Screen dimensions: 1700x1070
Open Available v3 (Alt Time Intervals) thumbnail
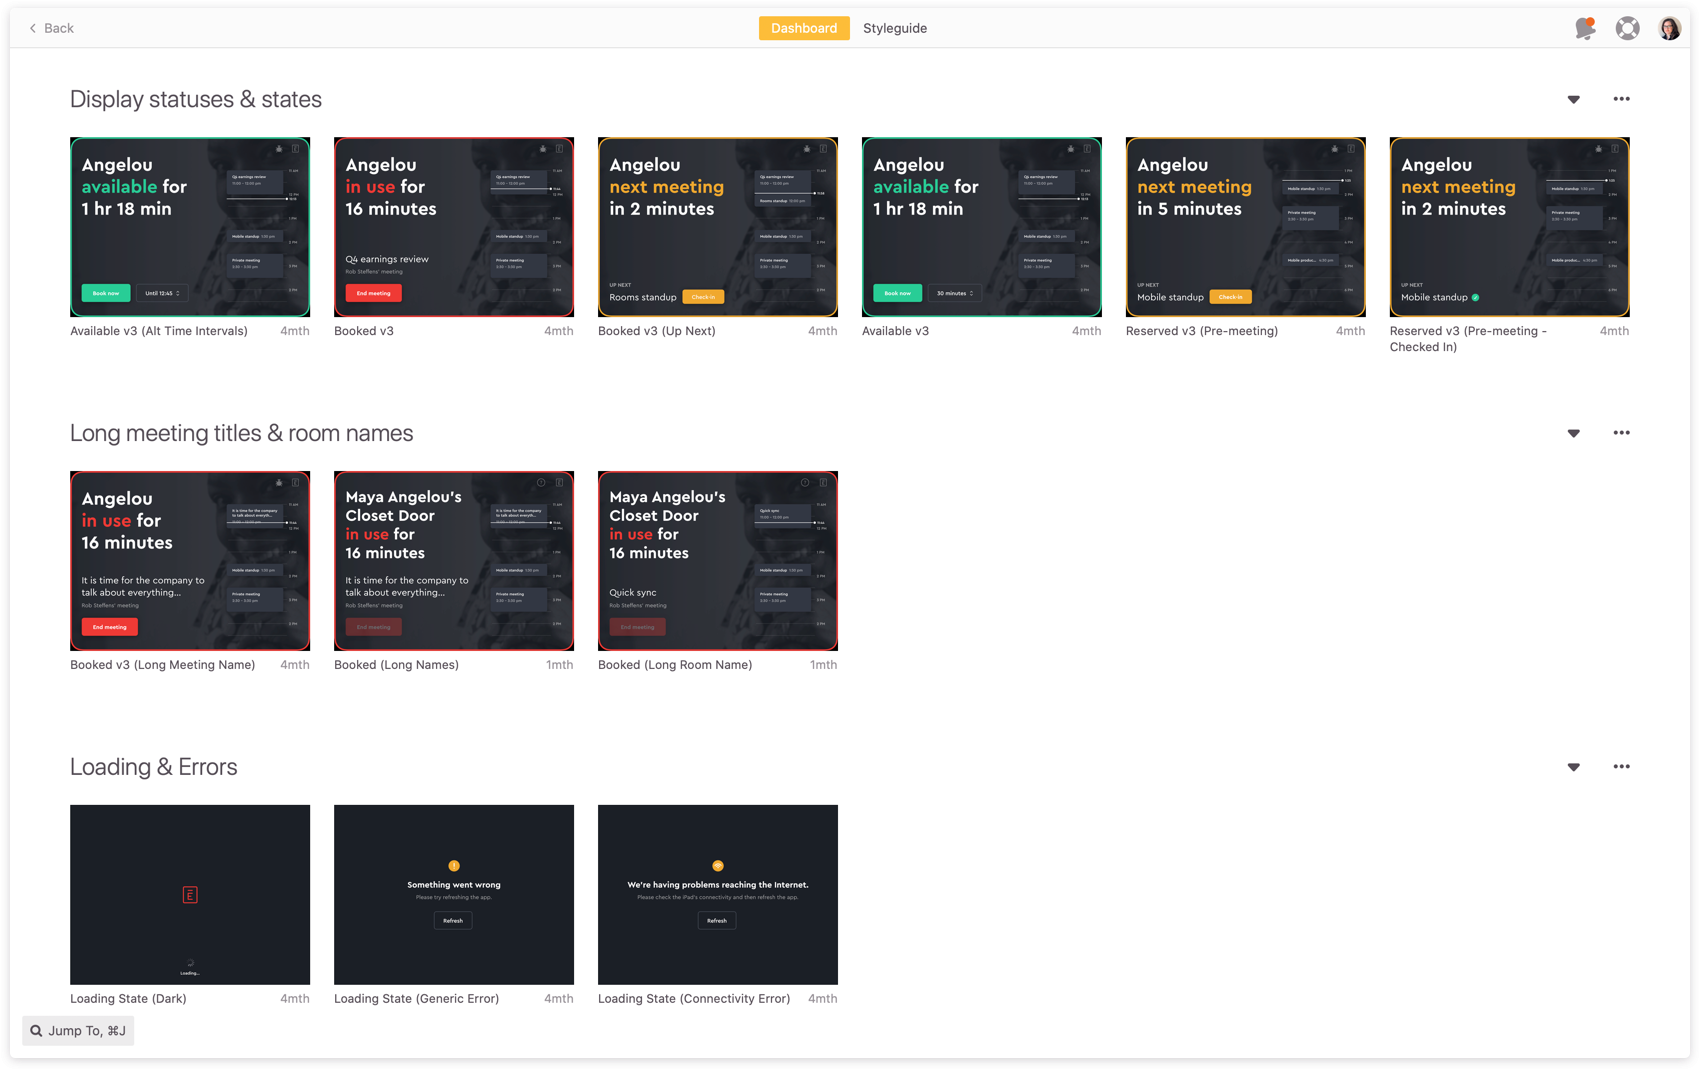click(190, 227)
